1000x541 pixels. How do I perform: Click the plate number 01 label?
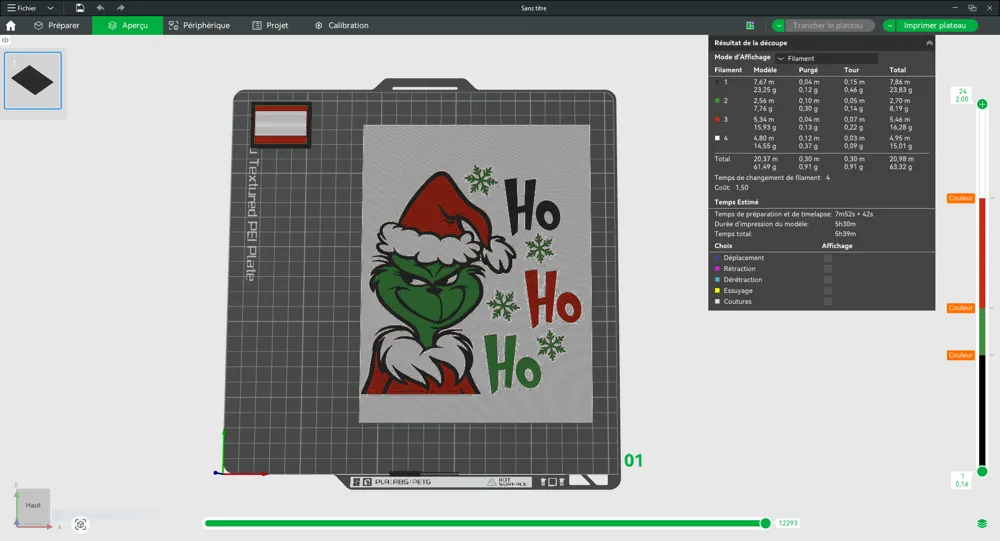pyautogui.click(x=633, y=461)
